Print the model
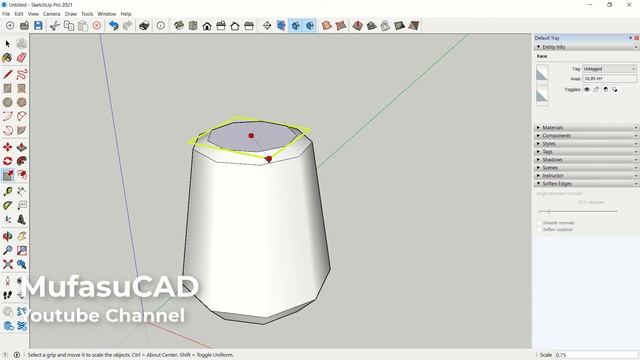640x360 pixels. click(x=144, y=26)
